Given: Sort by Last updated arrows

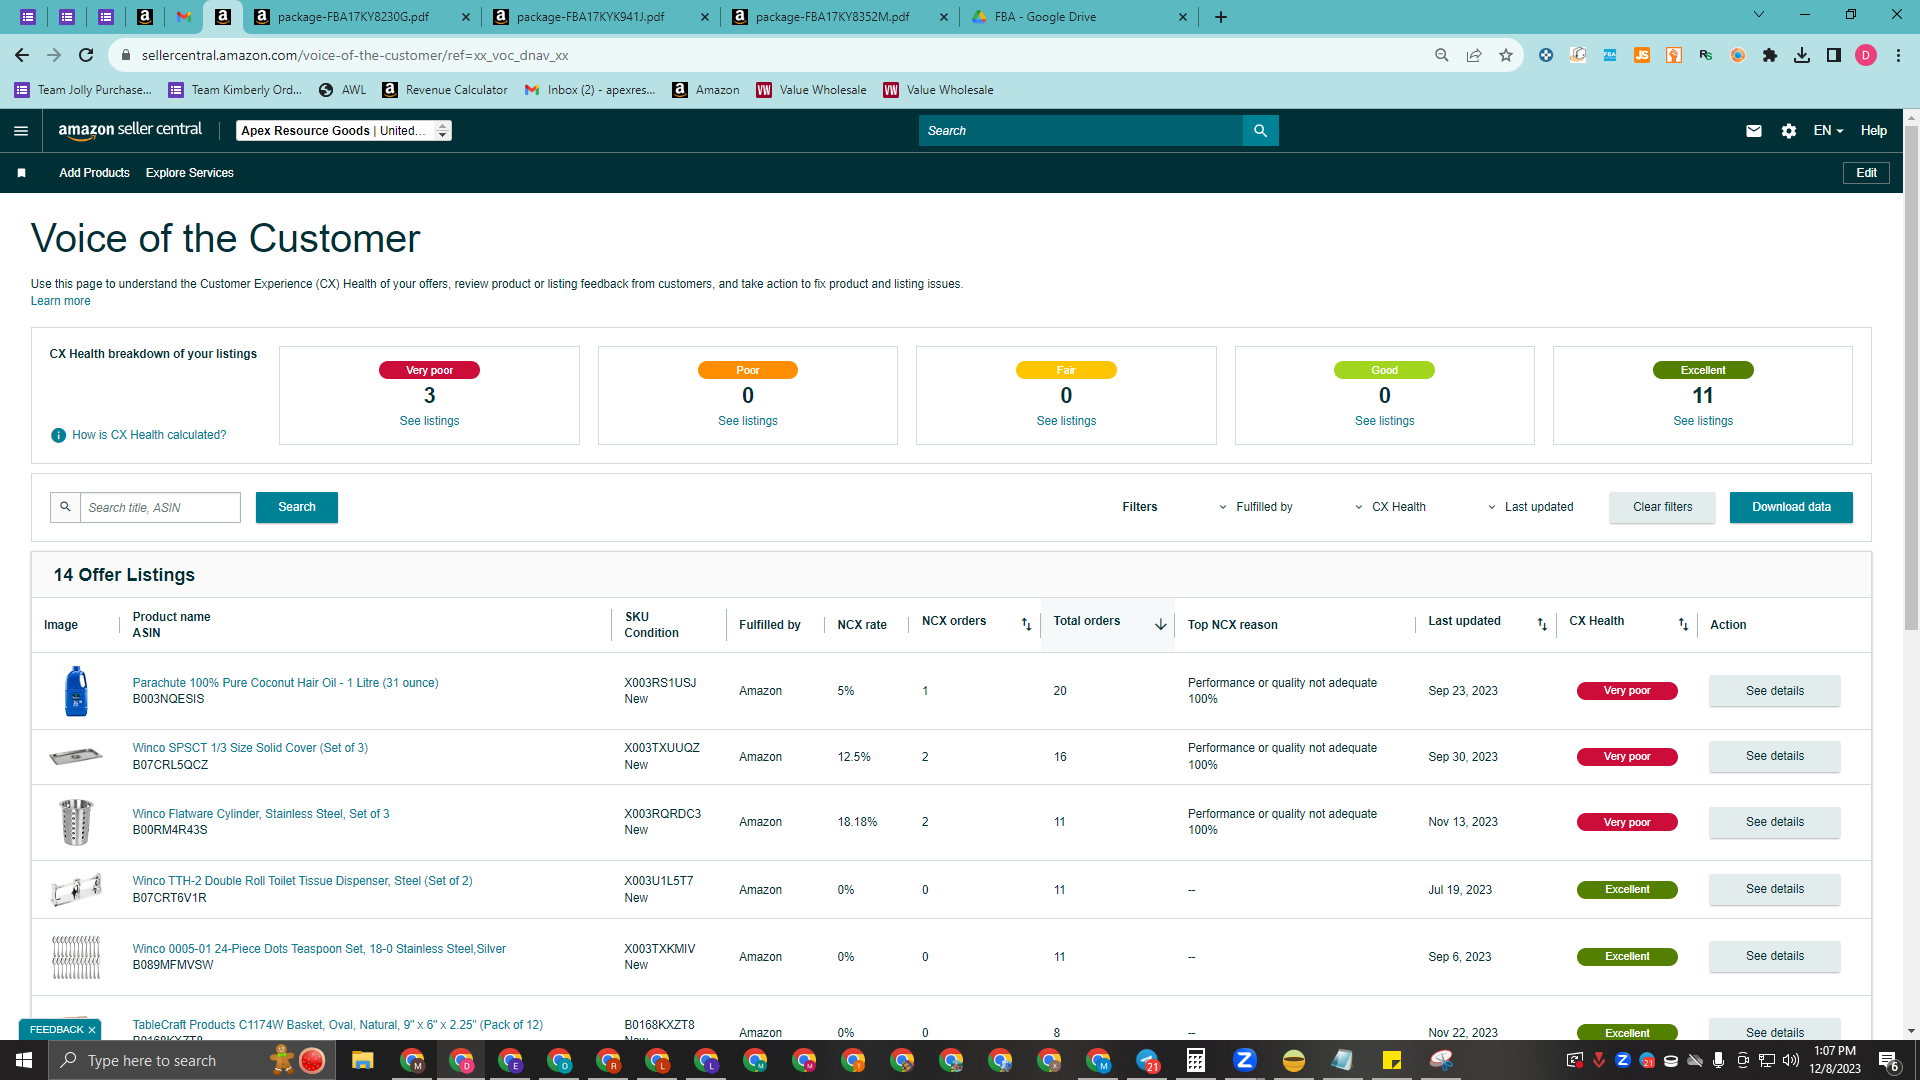Looking at the screenshot, I should [x=1542, y=624].
